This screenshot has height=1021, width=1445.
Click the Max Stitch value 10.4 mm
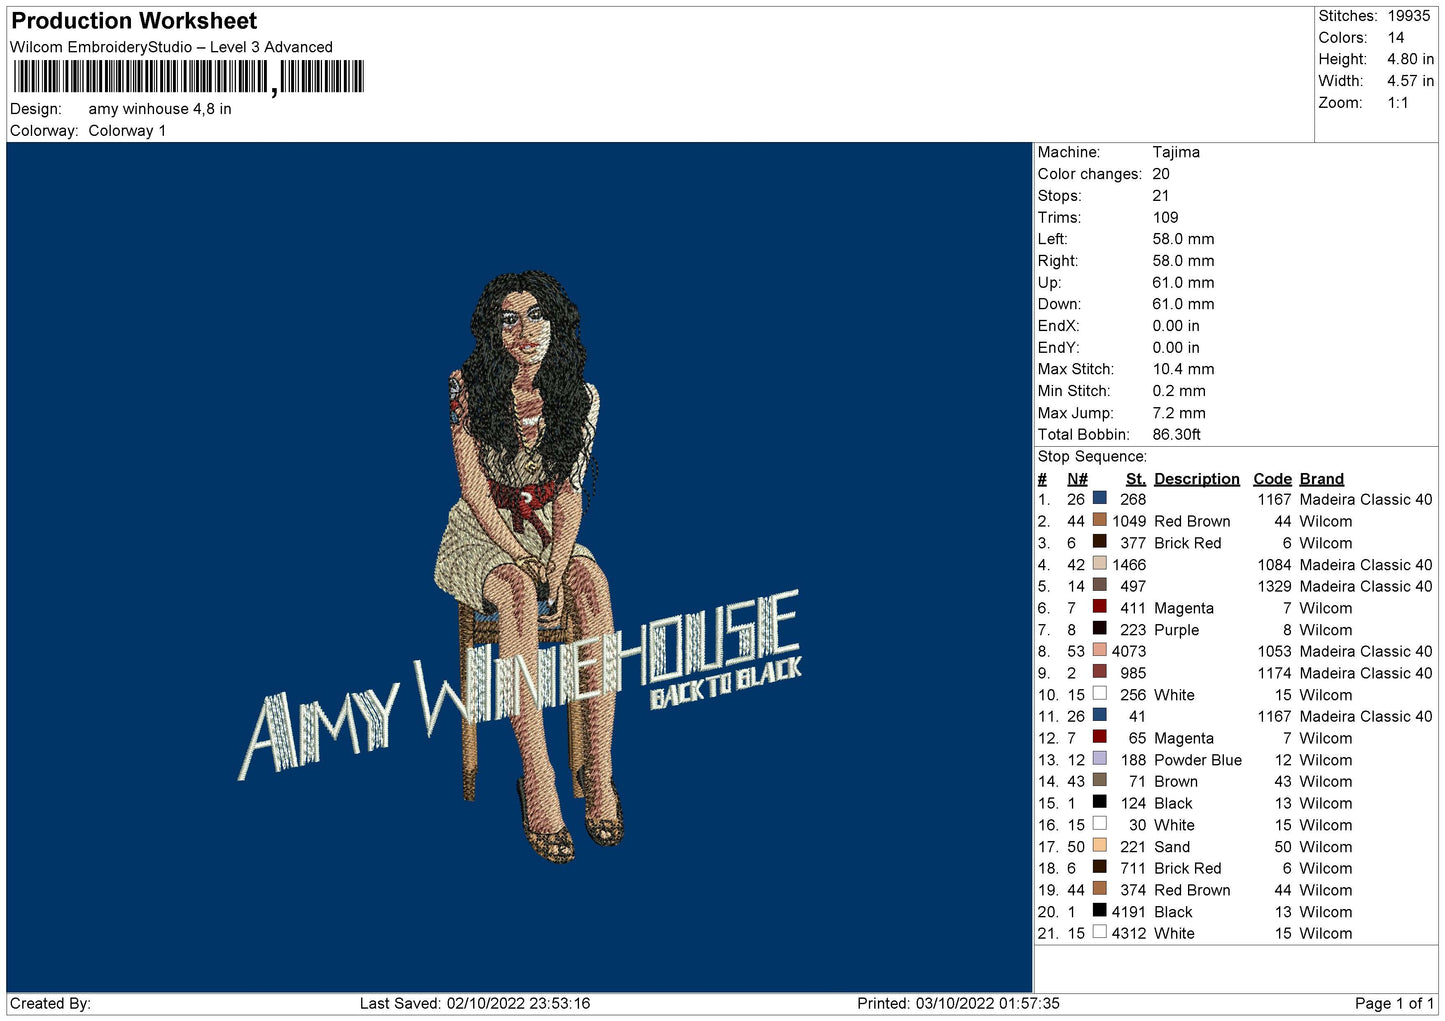[1183, 369]
